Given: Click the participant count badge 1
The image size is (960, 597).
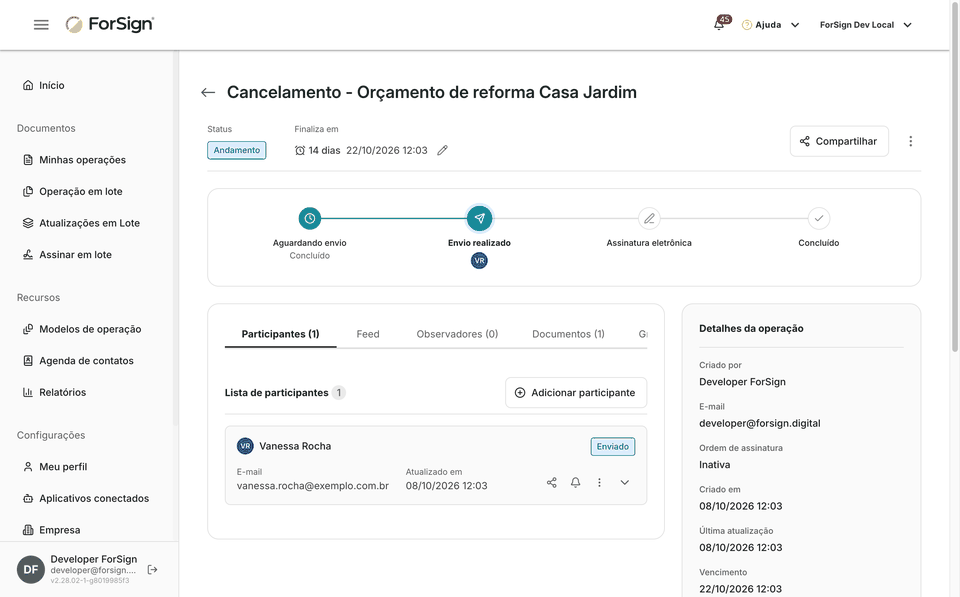Looking at the screenshot, I should [339, 392].
